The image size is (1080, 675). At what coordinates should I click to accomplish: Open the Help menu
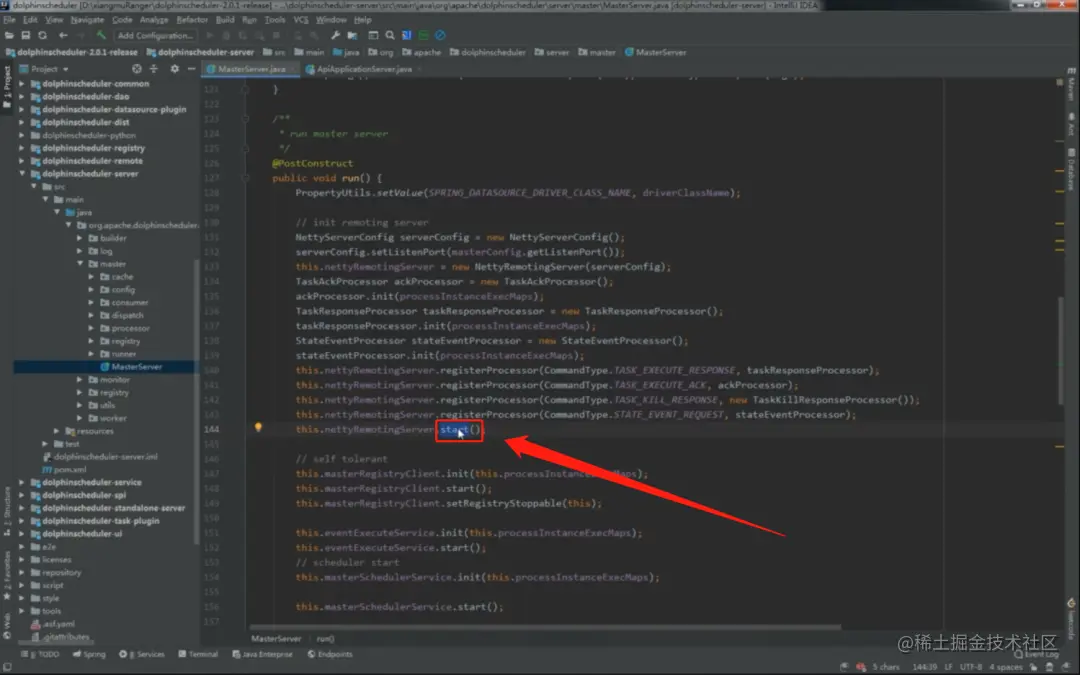click(363, 20)
